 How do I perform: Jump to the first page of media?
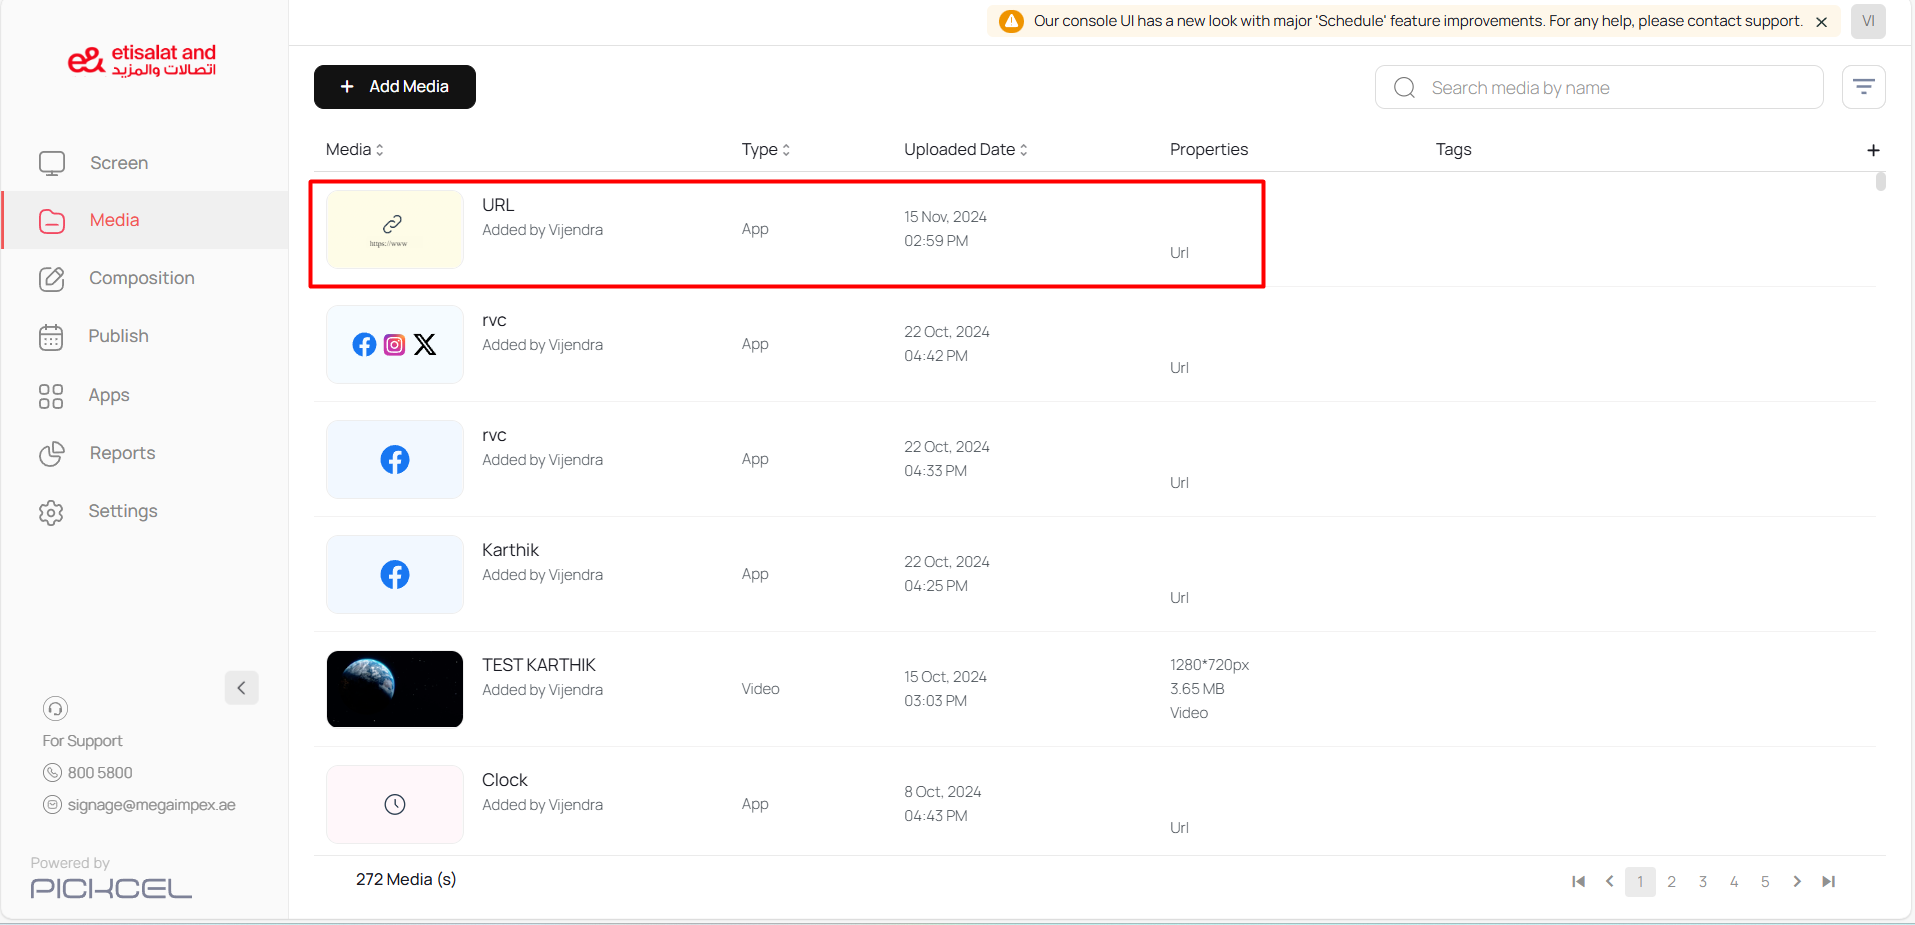[x=1578, y=881]
